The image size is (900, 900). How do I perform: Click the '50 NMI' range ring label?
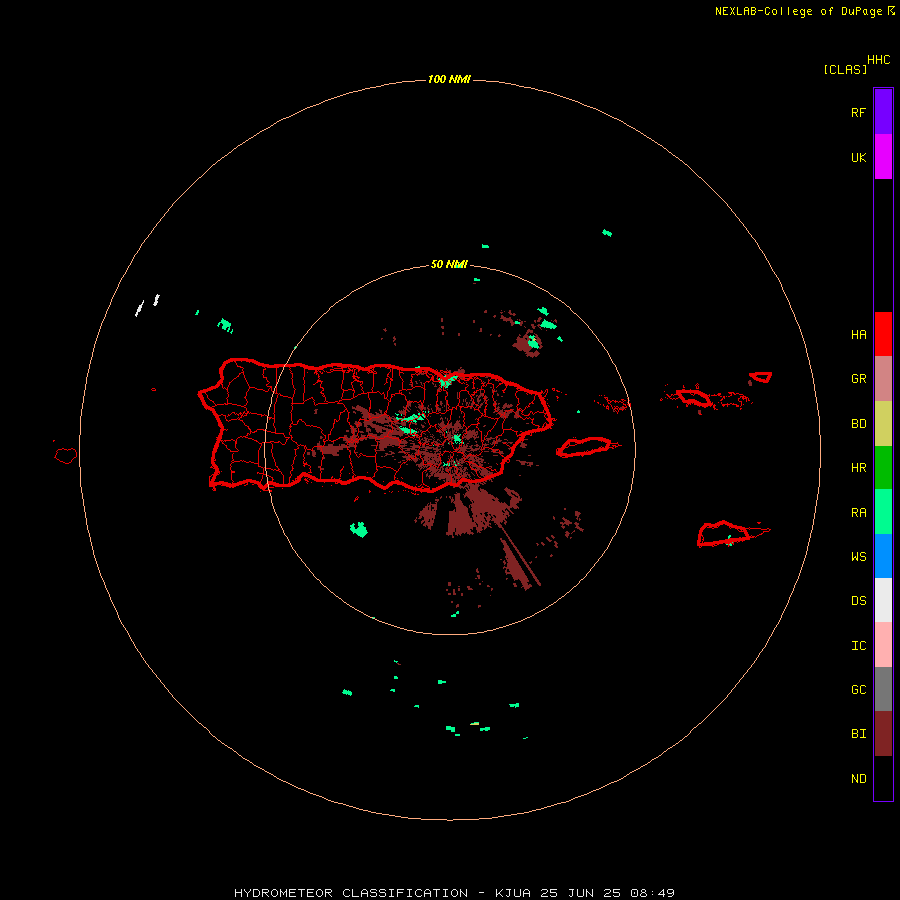tap(449, 264)
